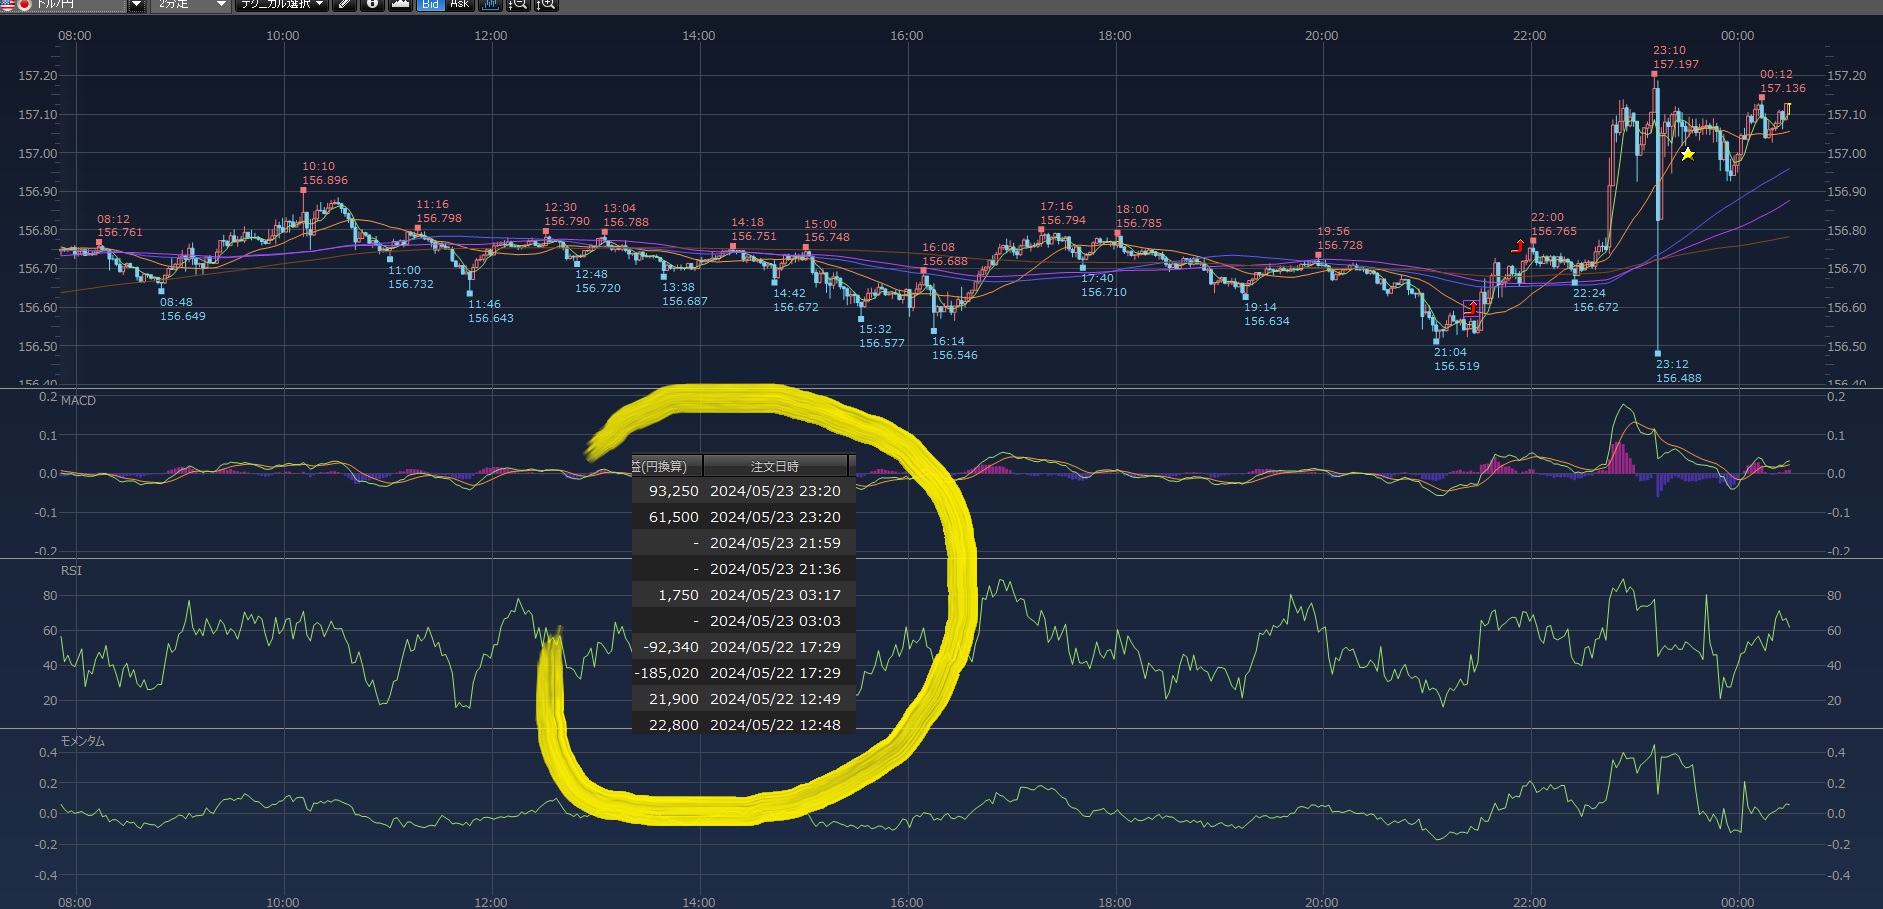This screenshot has height=909, width=1883.
Task: Click the zoom out magnifier icon
Action: point(518,5)
